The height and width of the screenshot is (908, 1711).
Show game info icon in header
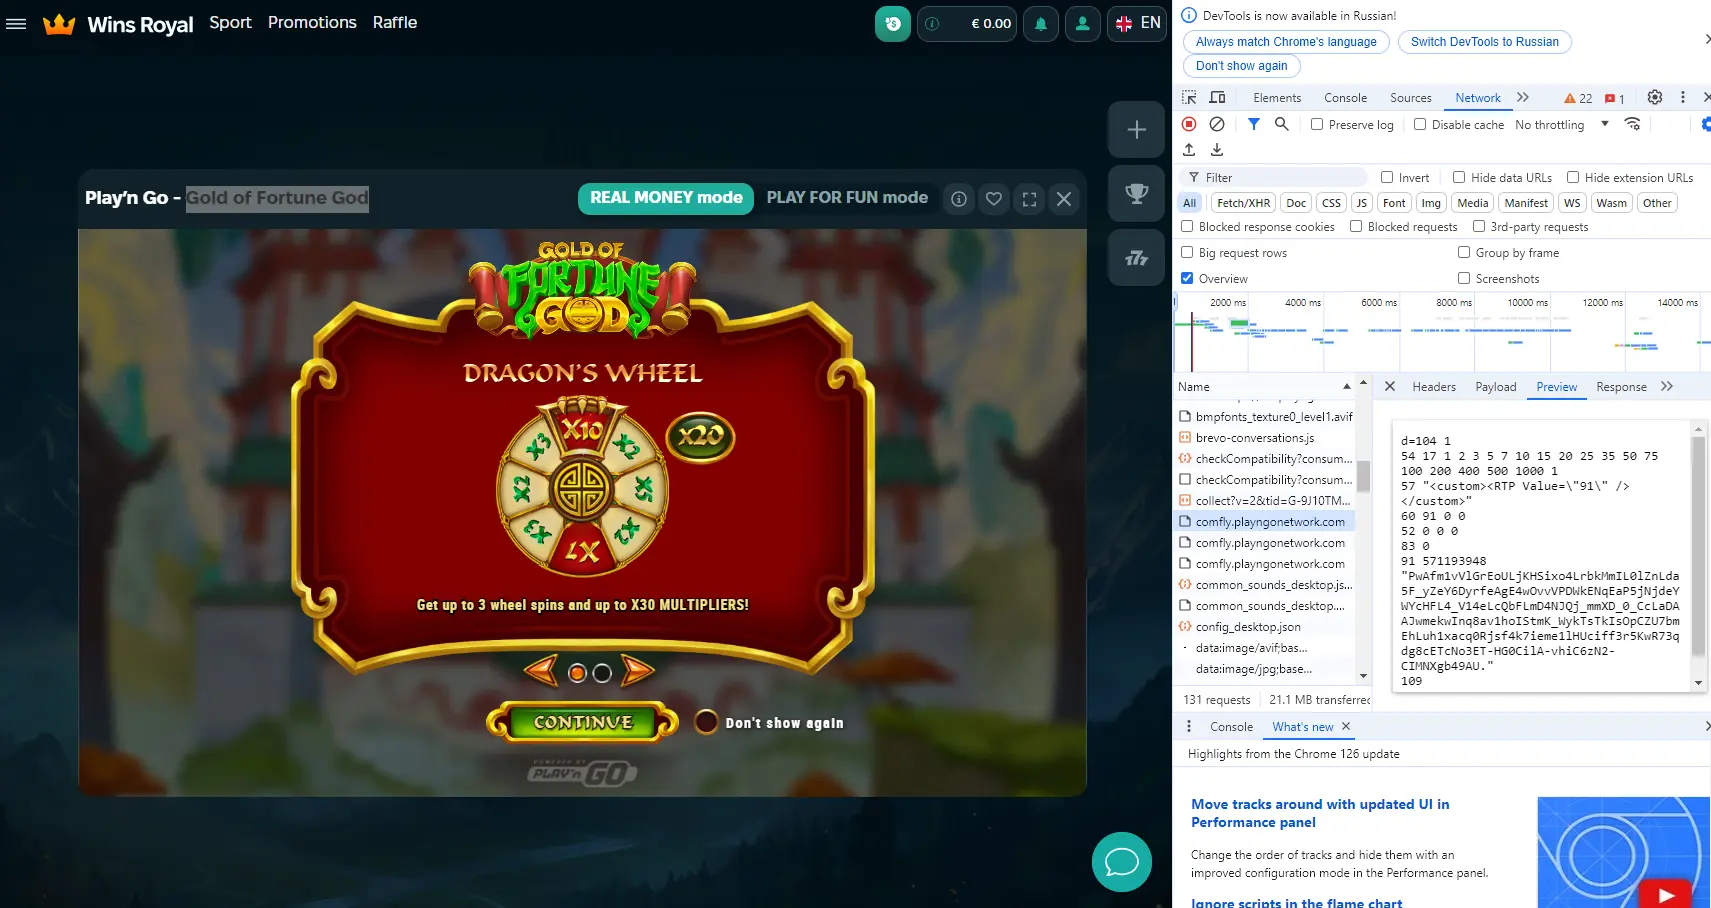tap(958, 199)
